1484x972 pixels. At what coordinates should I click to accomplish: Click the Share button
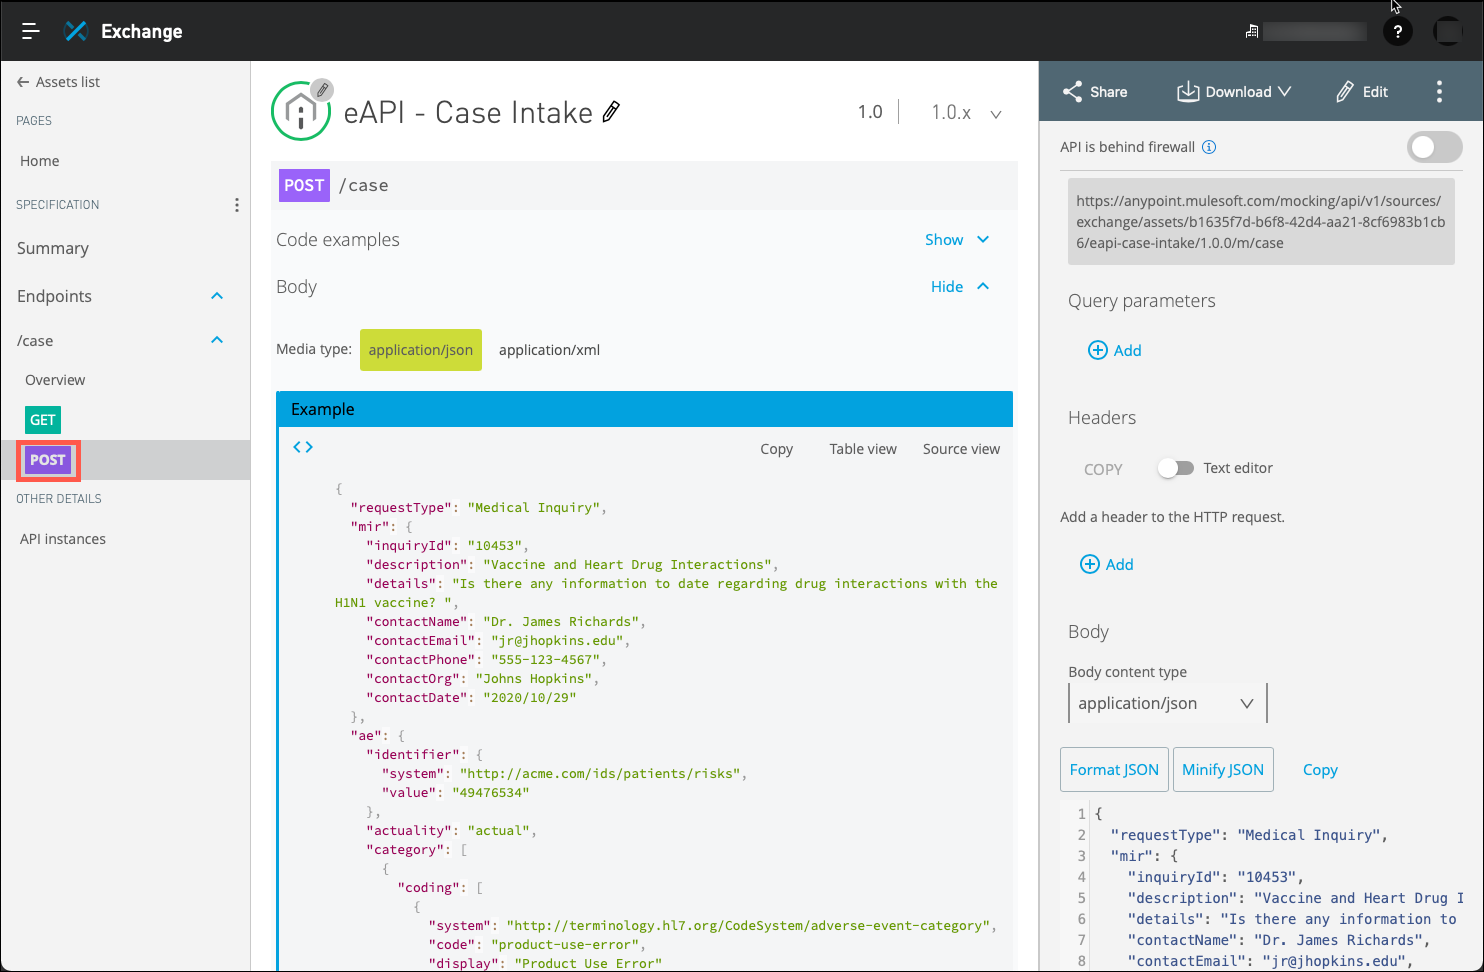coord(1095,92)
